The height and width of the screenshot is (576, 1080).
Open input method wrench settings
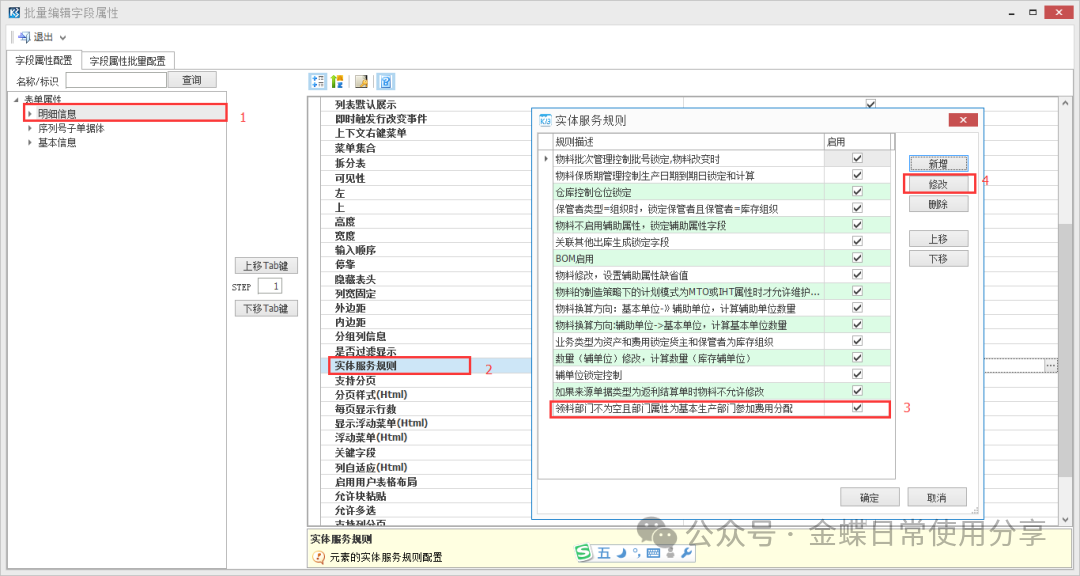(x=686, y=553)
